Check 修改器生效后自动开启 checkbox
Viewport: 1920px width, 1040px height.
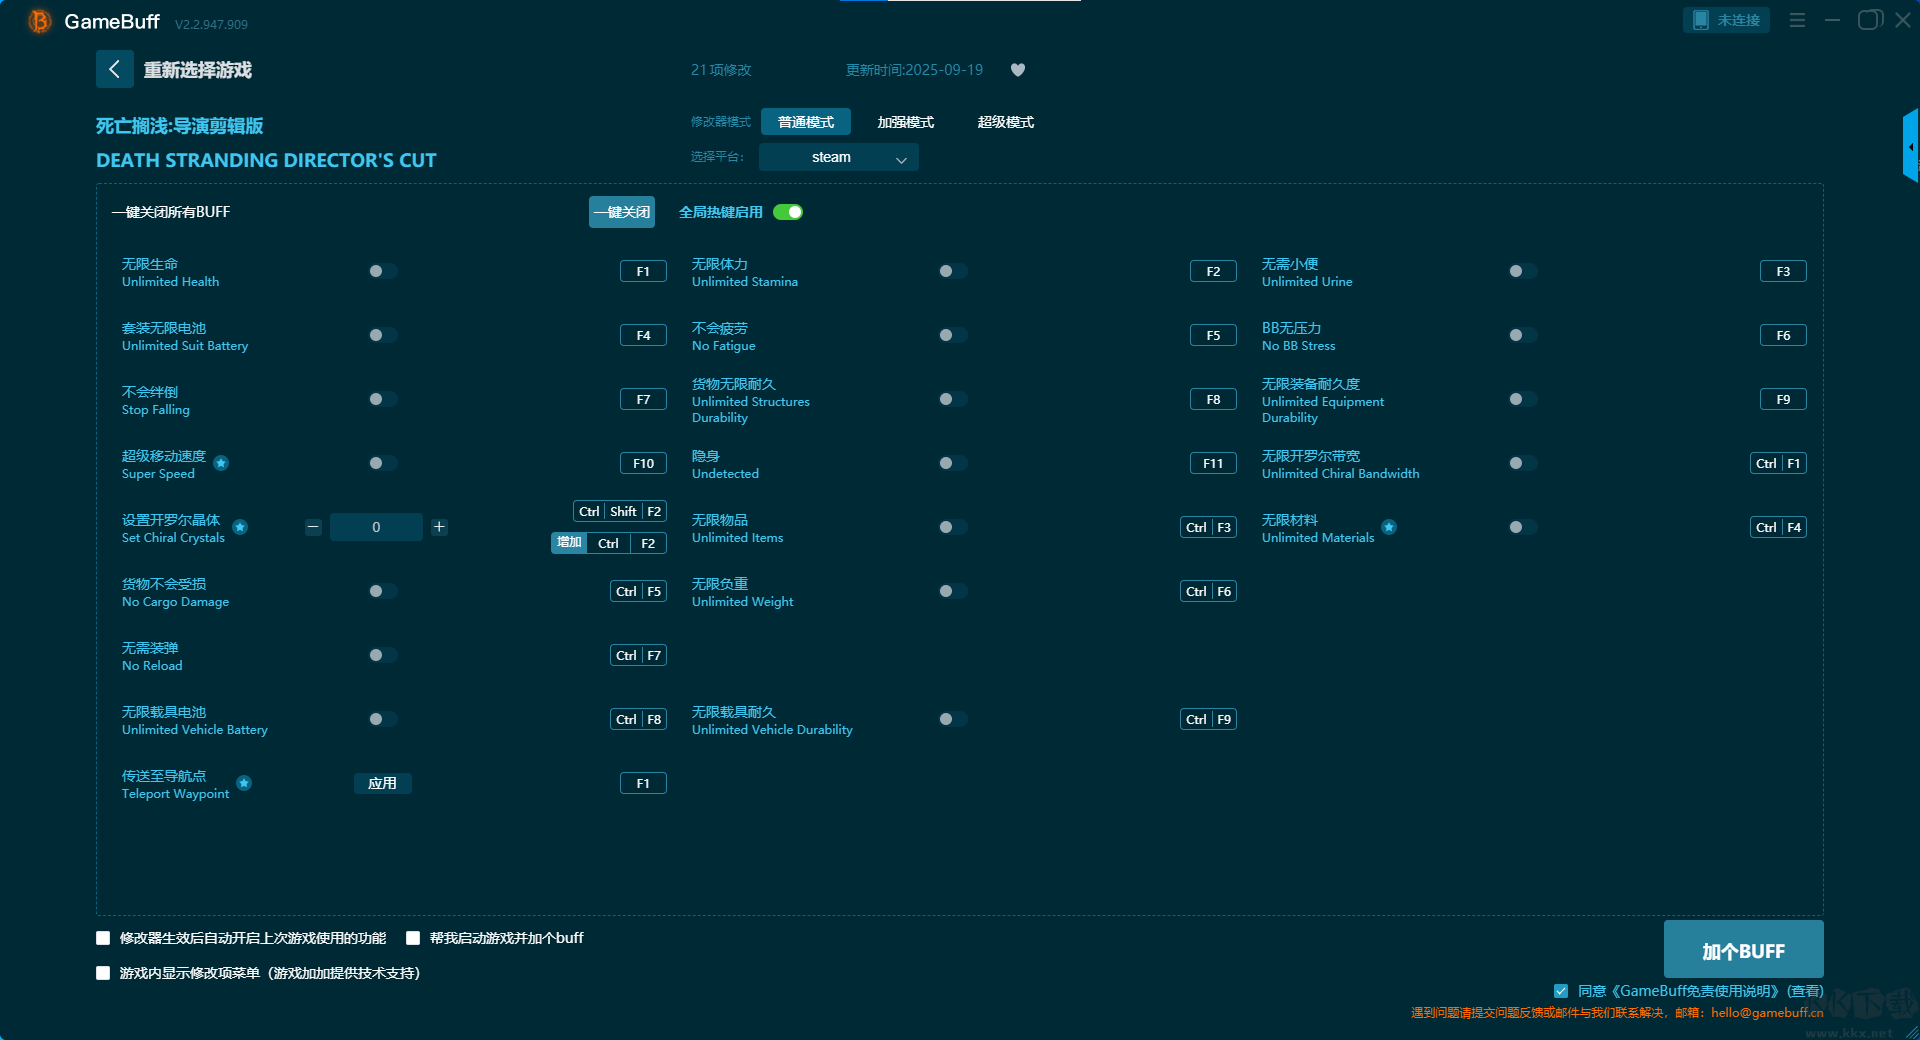(x=103, y=938)
